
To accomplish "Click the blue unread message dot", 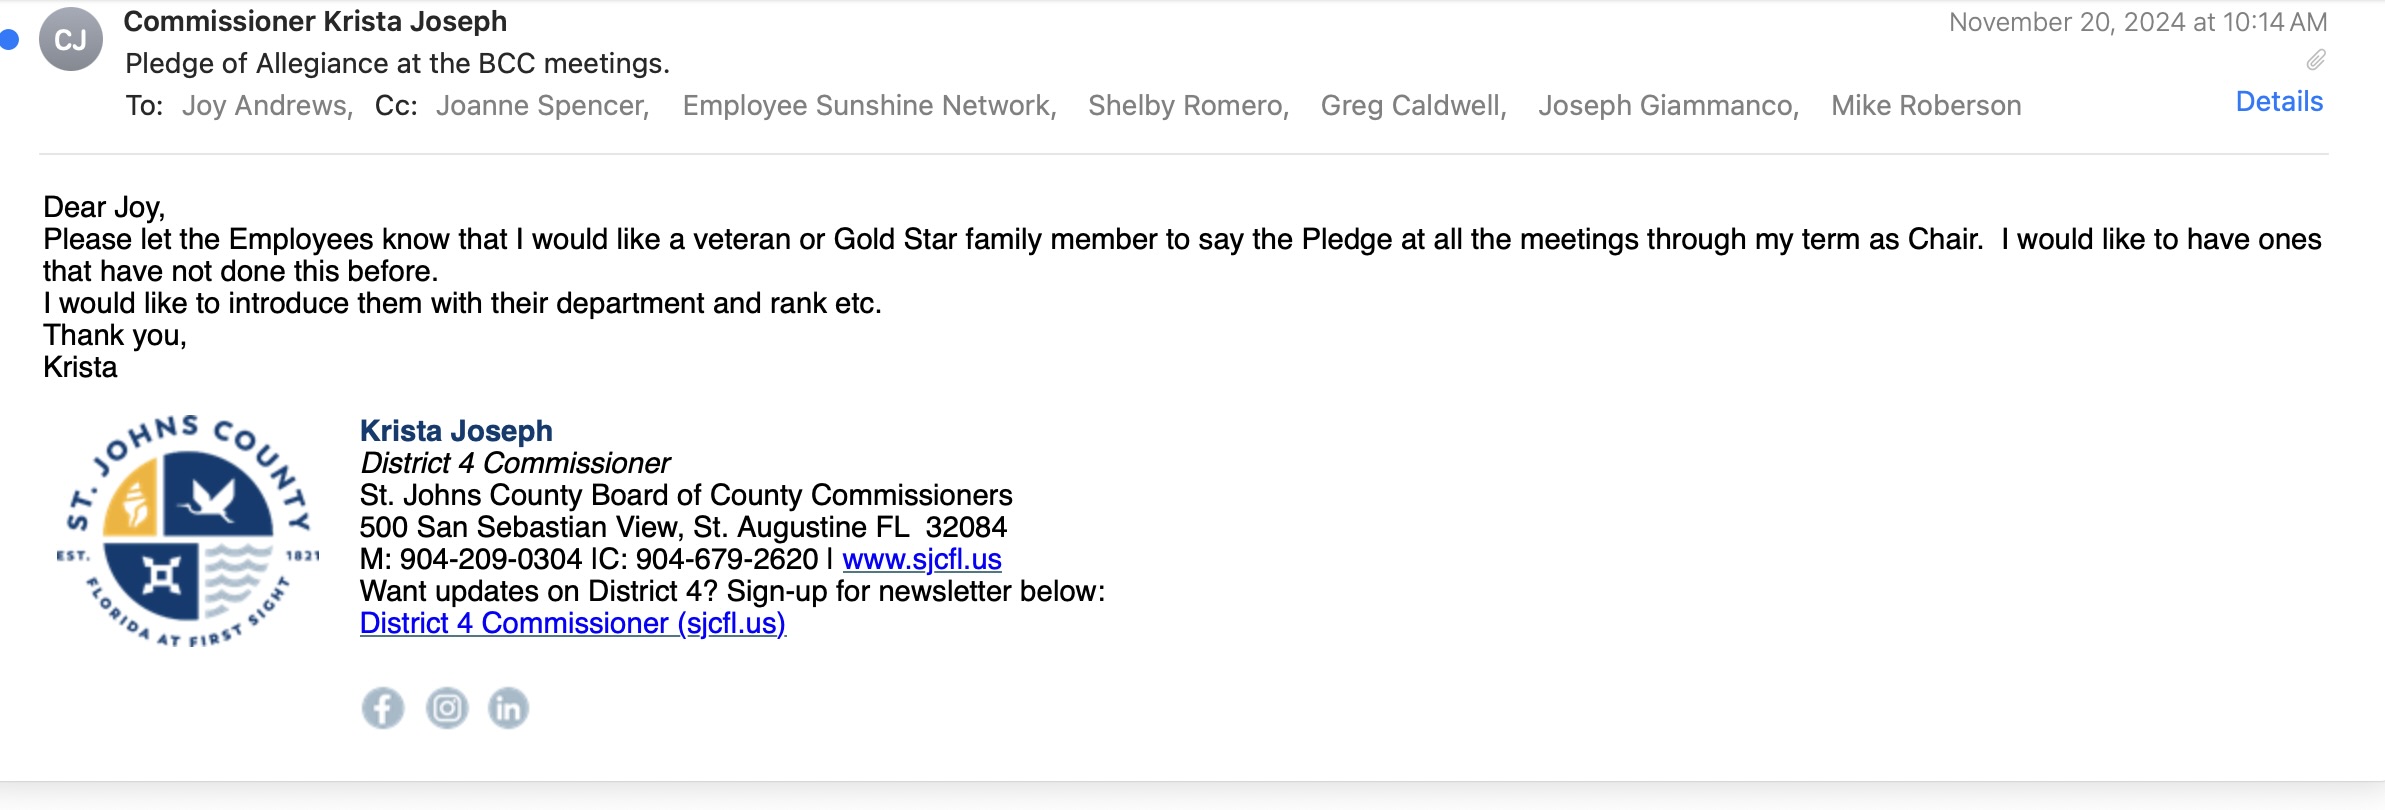I will (x=10, y=40).
